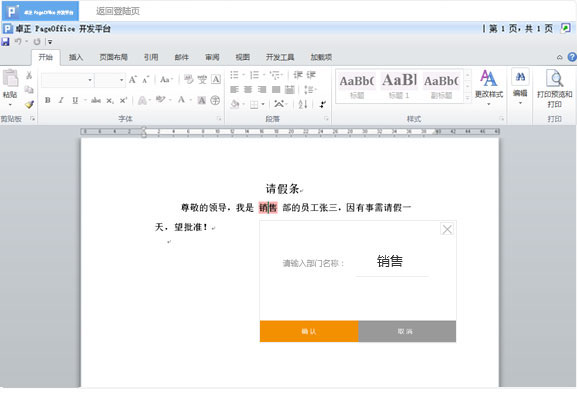
Task: Open the quick access toolbar customize arrow
Action: click(50, 42)
